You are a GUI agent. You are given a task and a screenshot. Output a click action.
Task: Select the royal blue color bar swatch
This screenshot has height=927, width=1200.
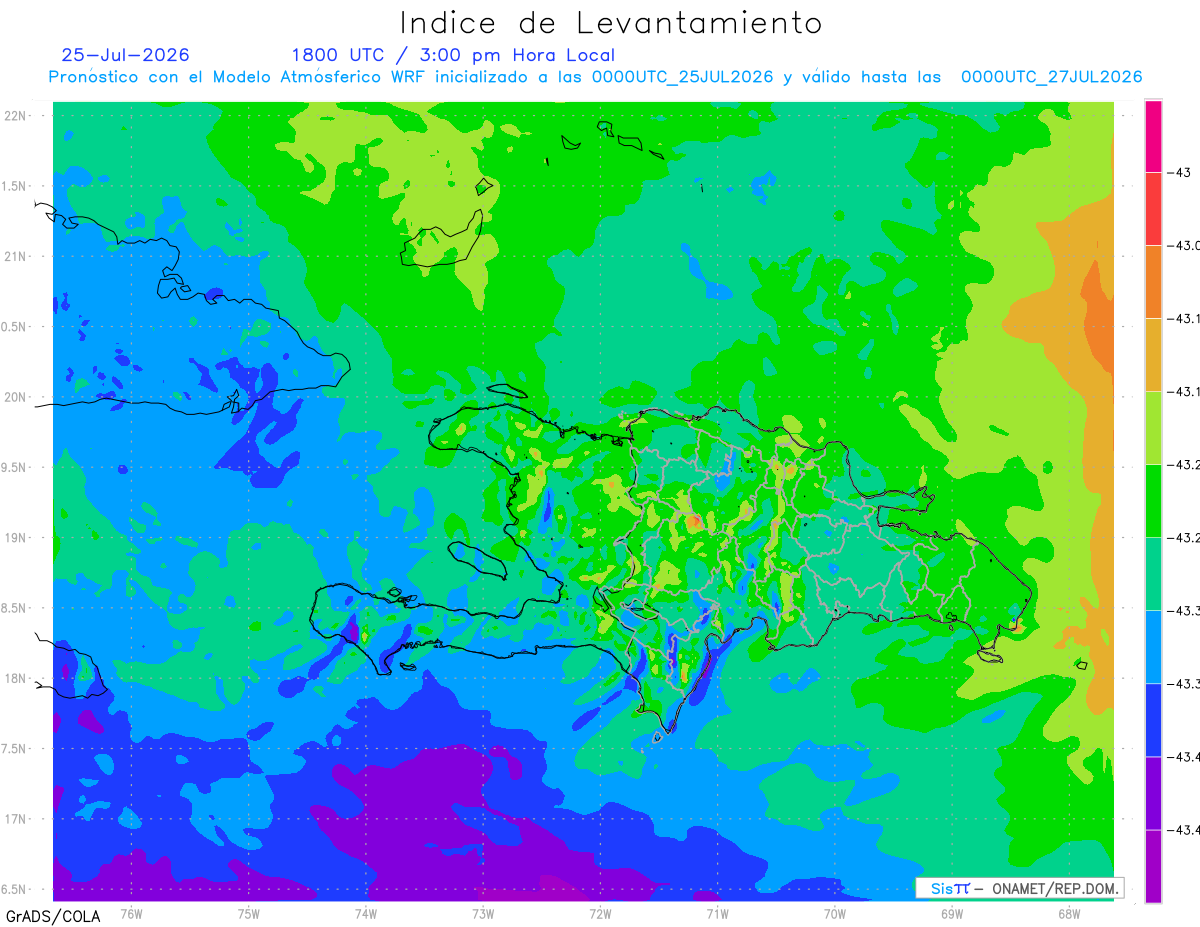[x=1153, y=720]
